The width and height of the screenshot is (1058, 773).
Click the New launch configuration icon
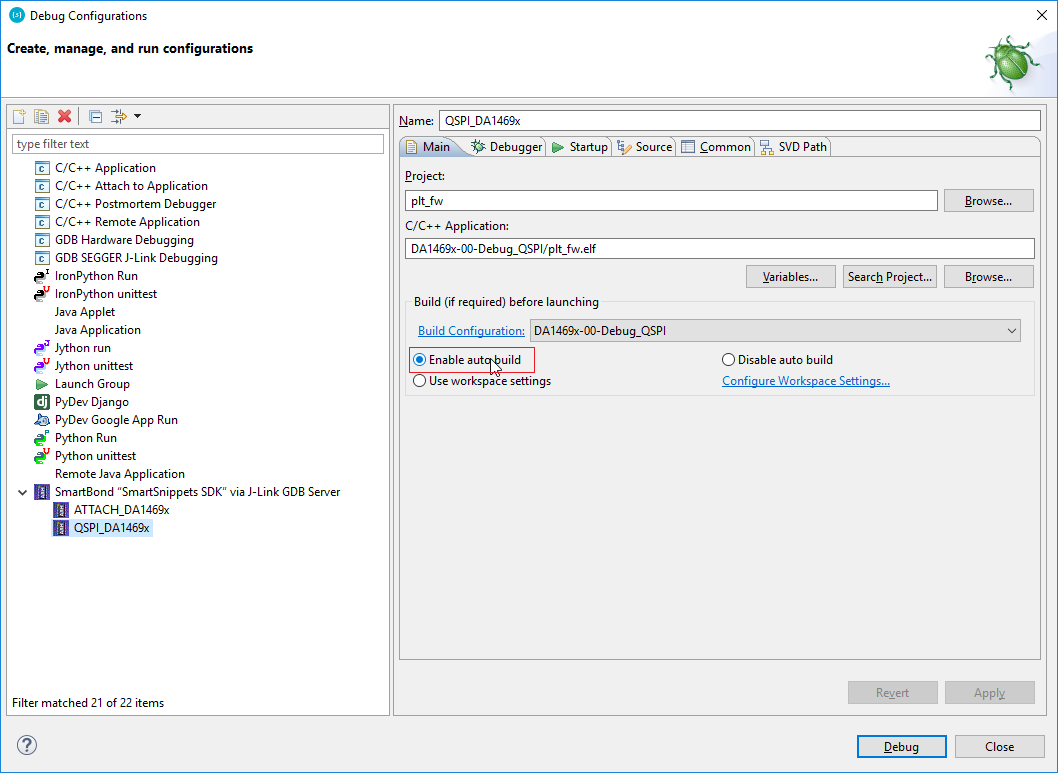[x=19, y=116]
